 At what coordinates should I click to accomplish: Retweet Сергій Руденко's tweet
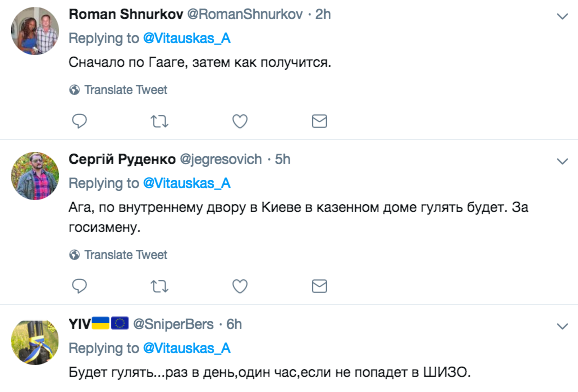coord(160,286)
